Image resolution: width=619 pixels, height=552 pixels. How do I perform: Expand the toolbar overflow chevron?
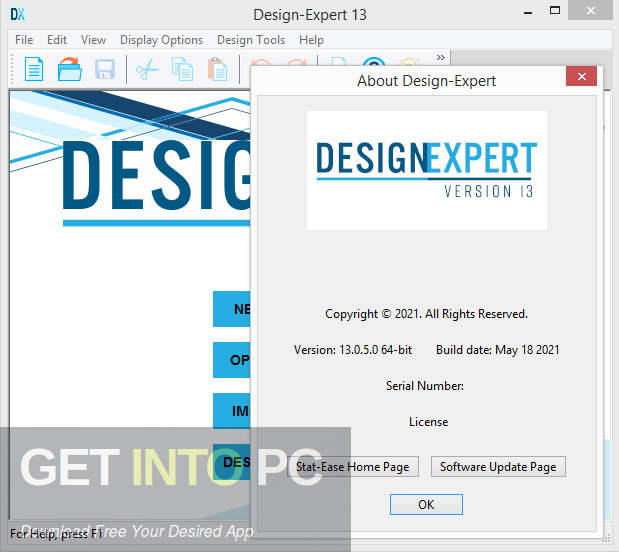pos(441,58)
